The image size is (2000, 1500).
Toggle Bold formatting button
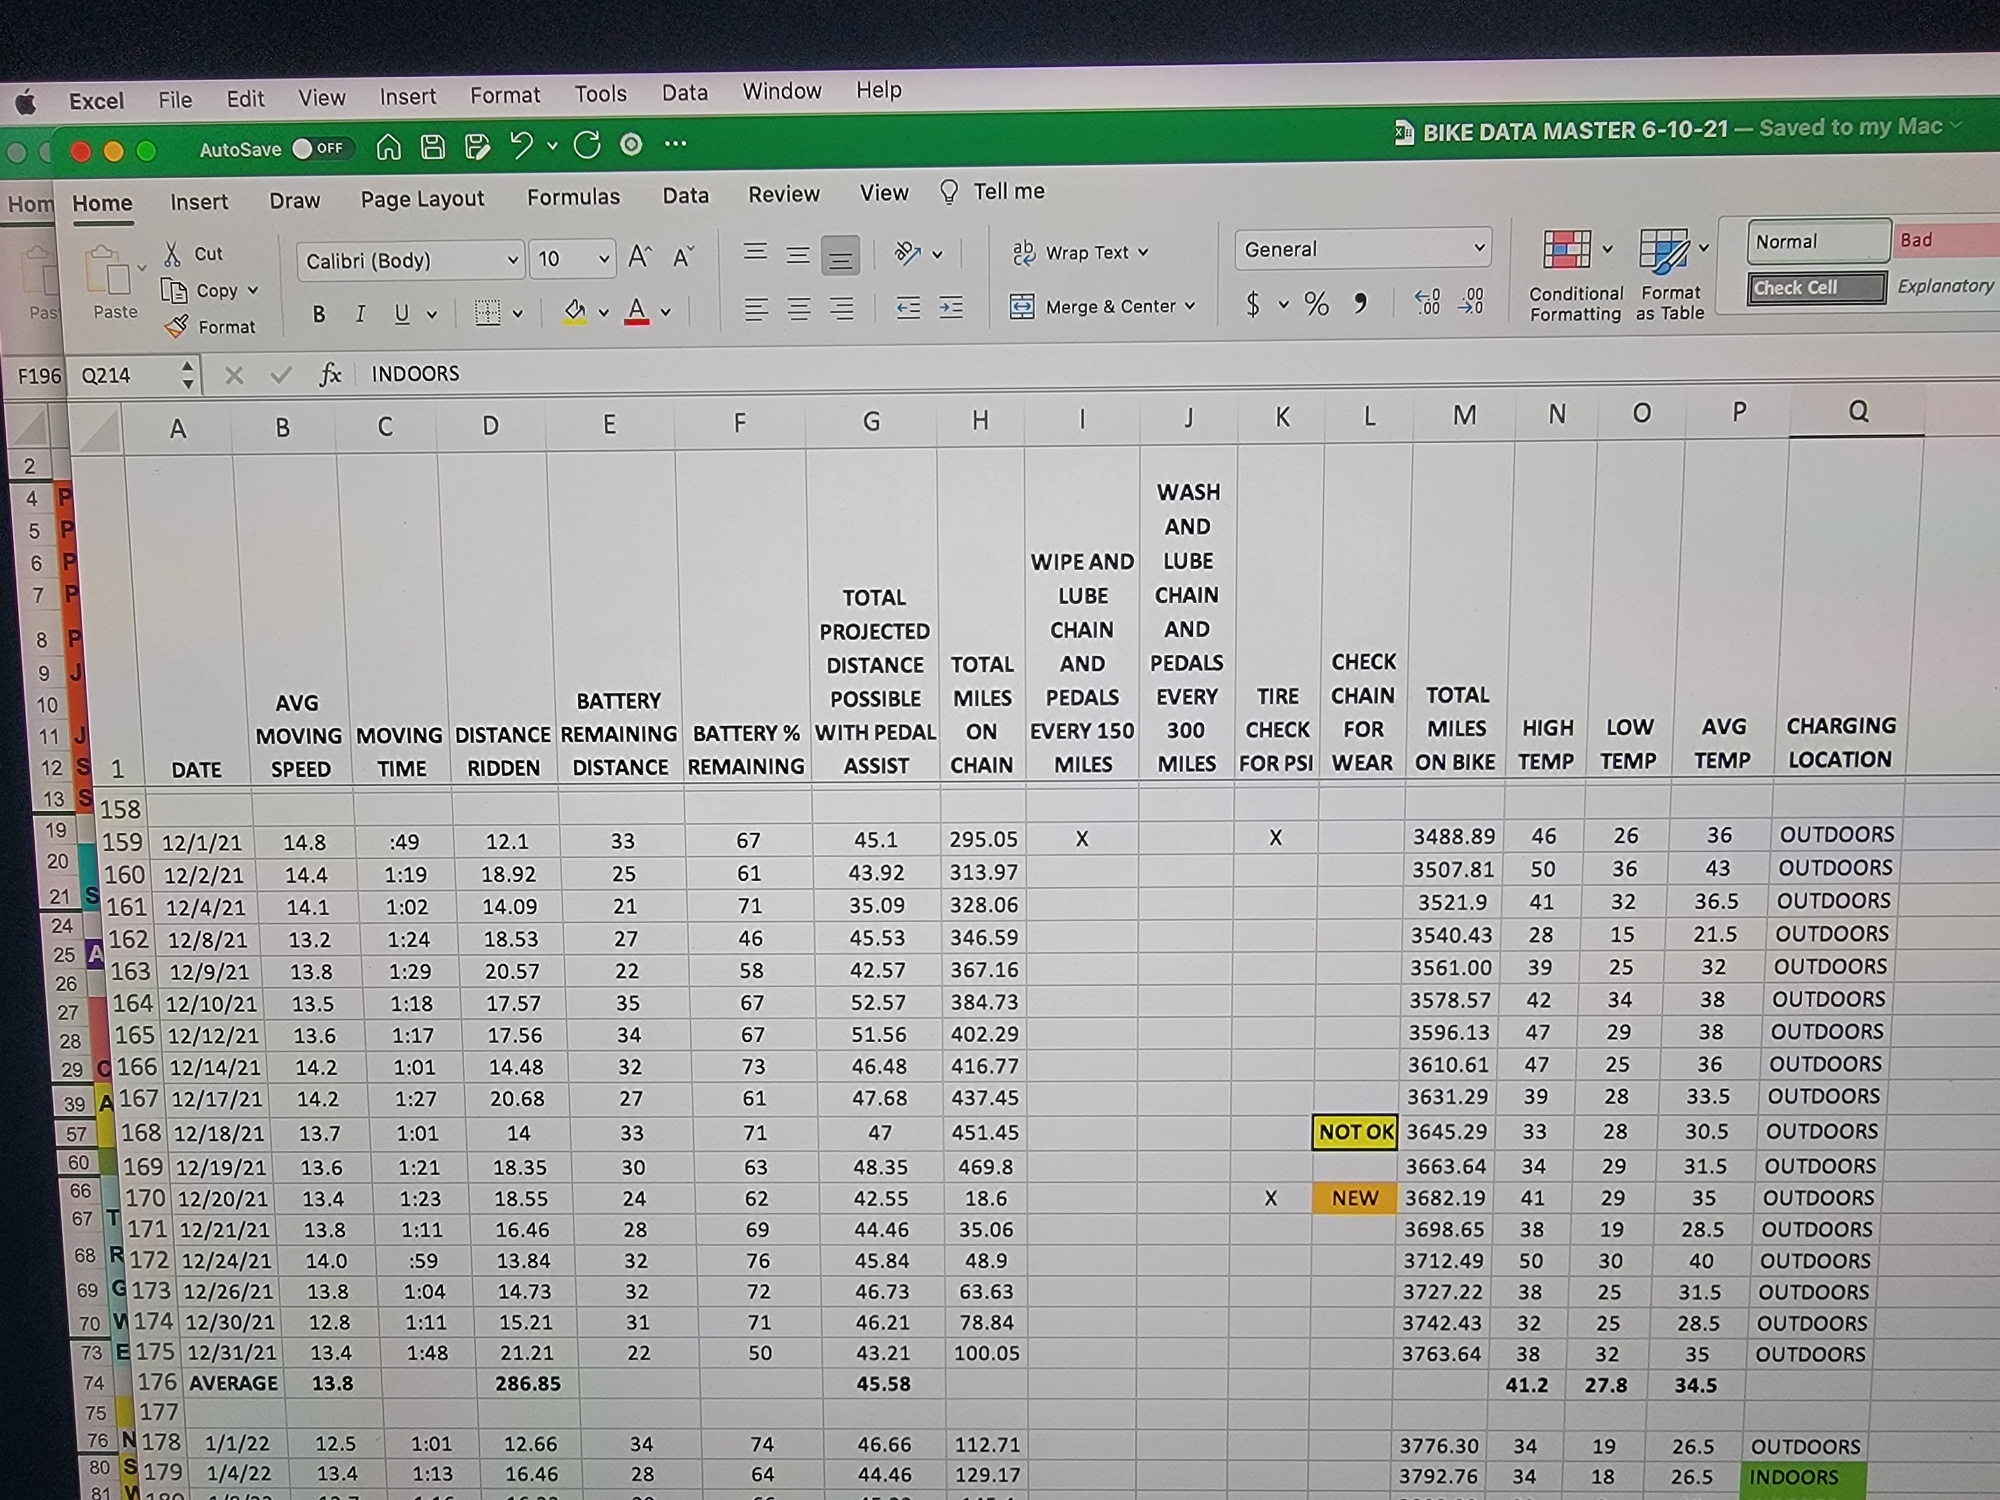319,314
